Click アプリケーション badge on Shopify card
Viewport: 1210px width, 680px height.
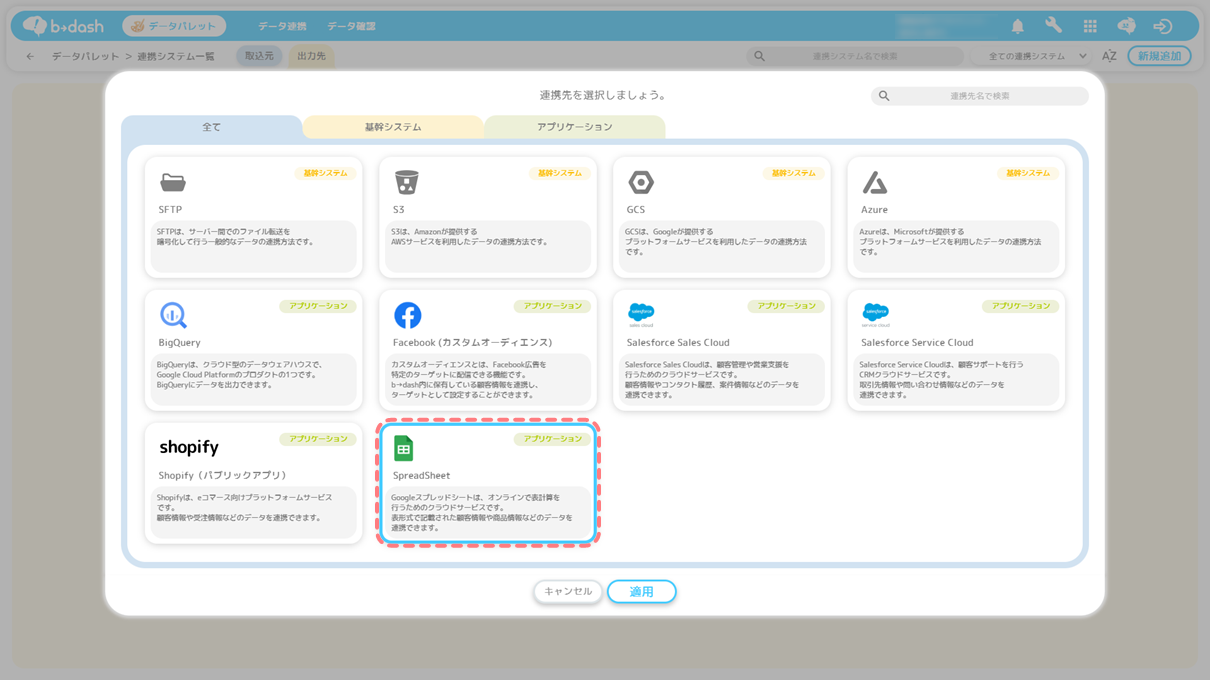(x=318, y=439)
